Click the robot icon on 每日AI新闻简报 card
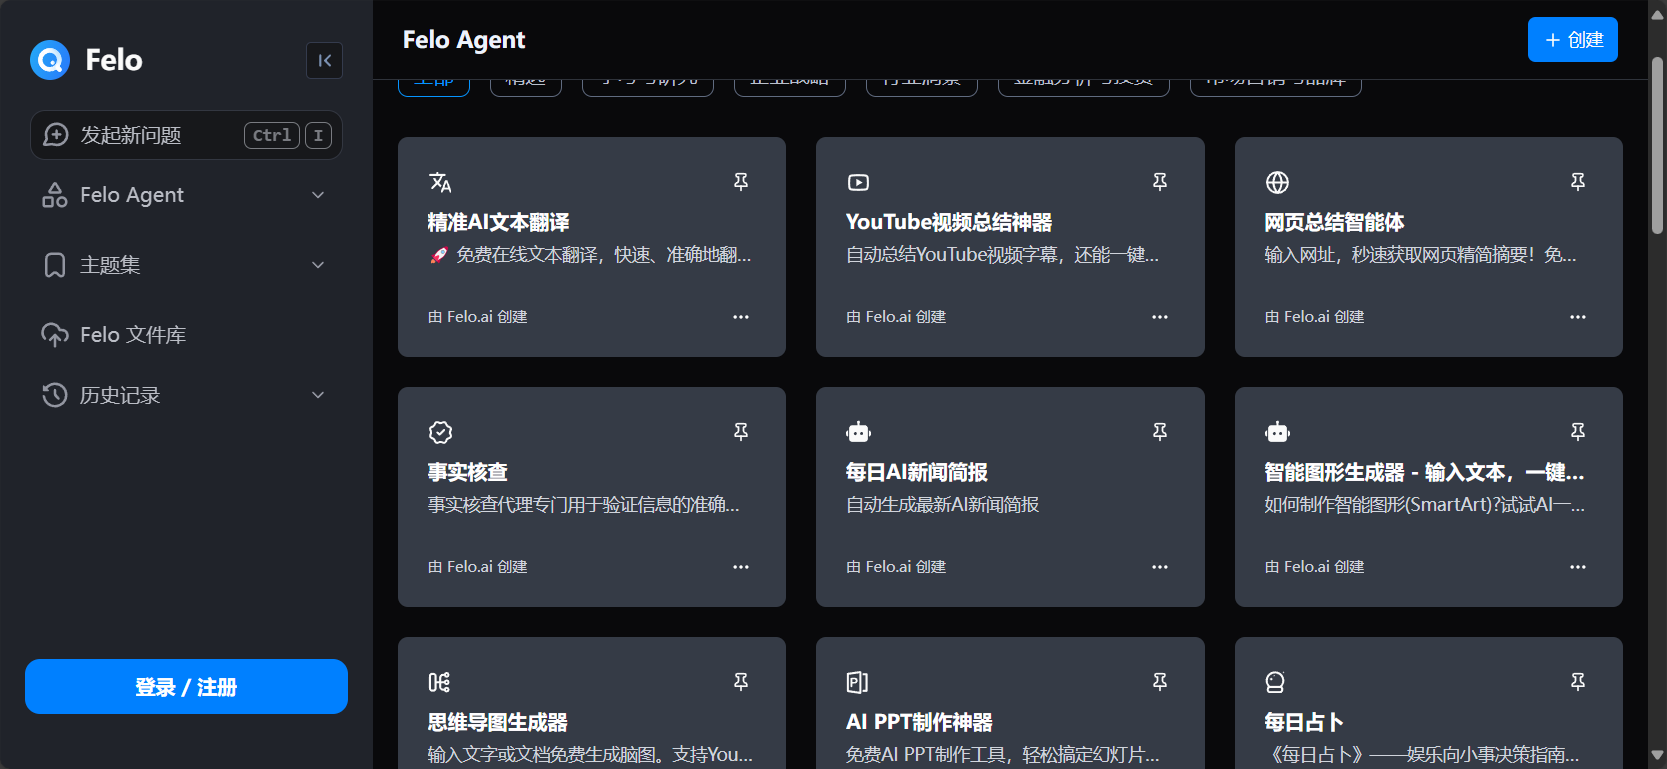Screen dimensions: 1667x769 (858, 432)
